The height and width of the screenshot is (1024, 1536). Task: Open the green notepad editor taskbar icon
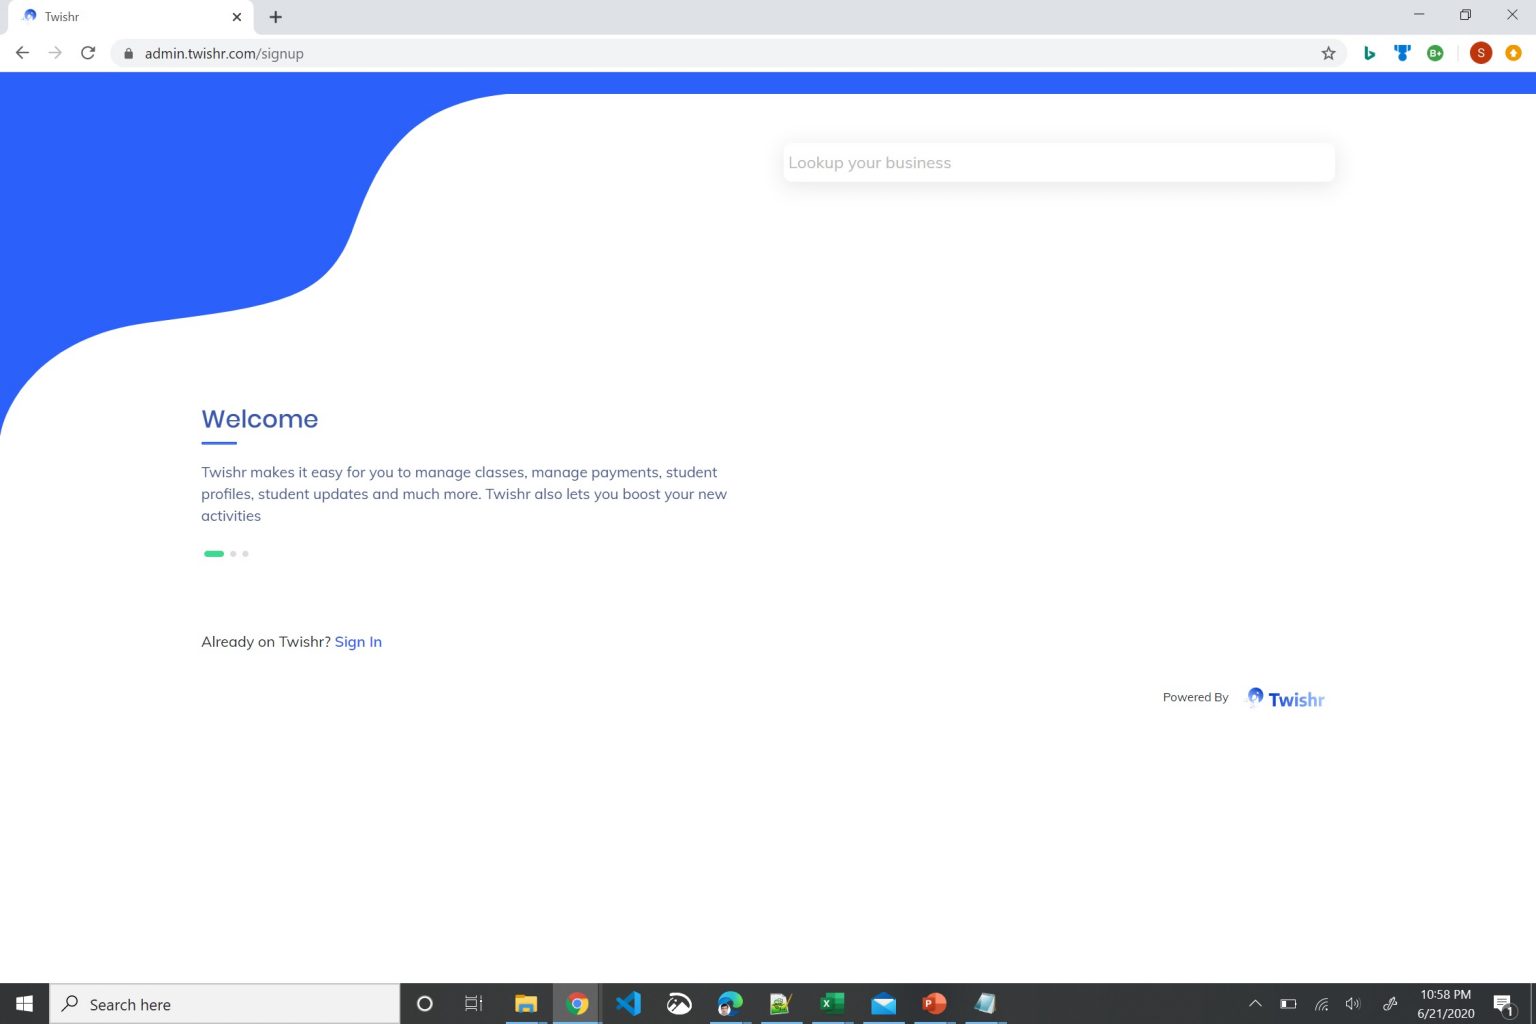point(781,1004)
